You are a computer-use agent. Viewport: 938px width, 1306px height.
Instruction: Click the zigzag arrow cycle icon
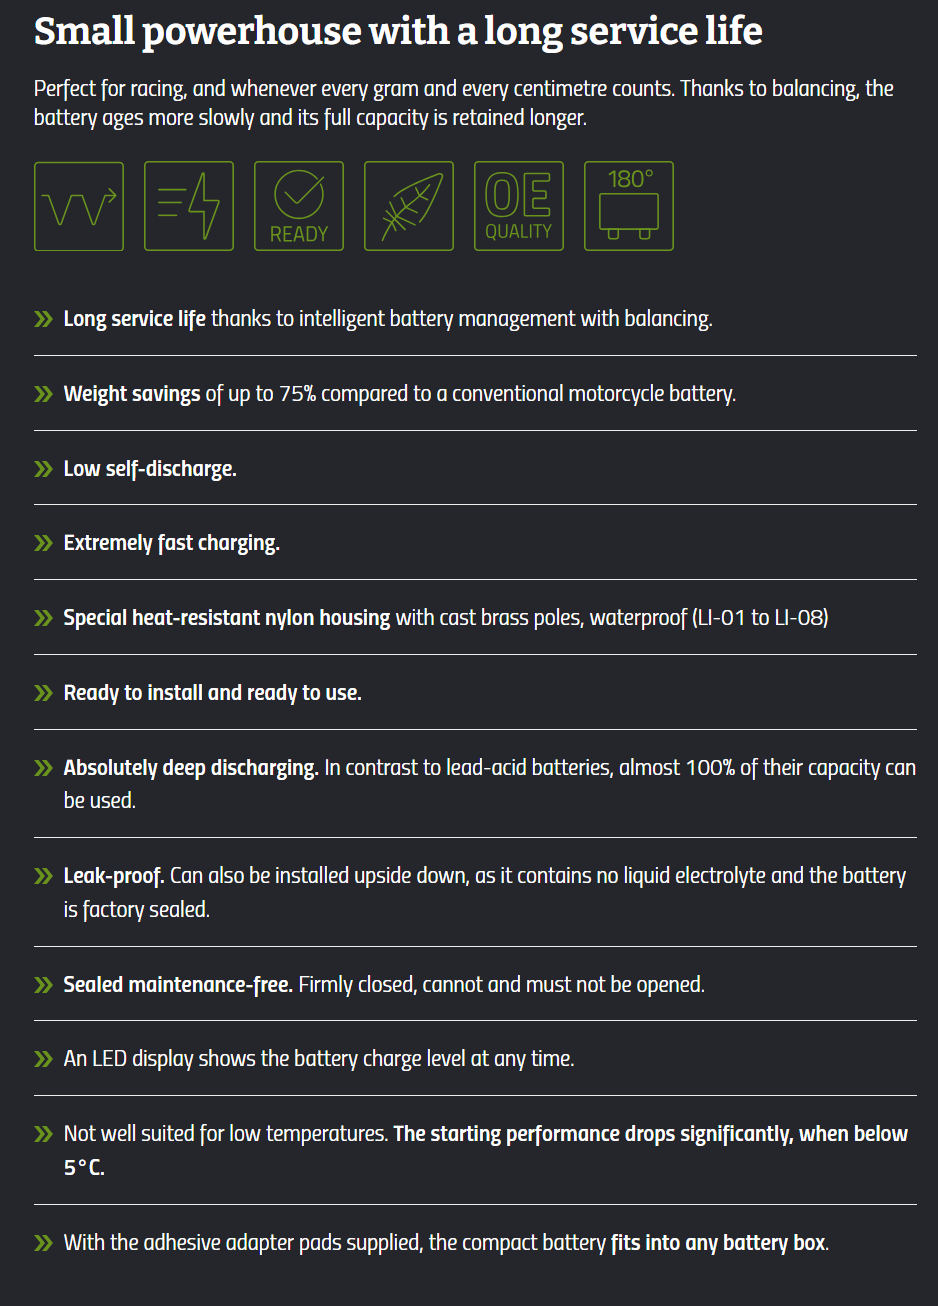[79, 206]
